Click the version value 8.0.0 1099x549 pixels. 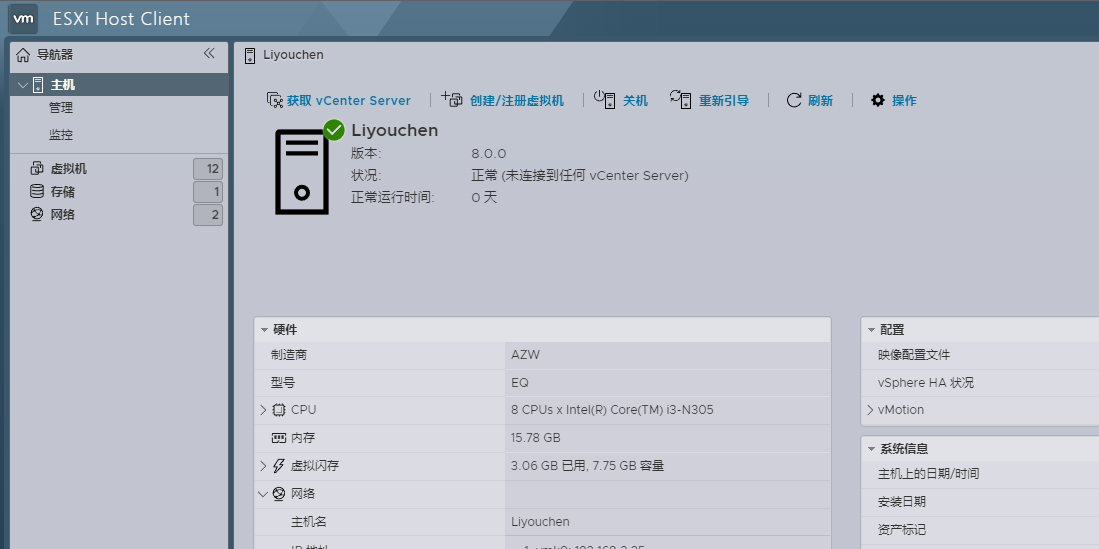(x=489, y=154)
